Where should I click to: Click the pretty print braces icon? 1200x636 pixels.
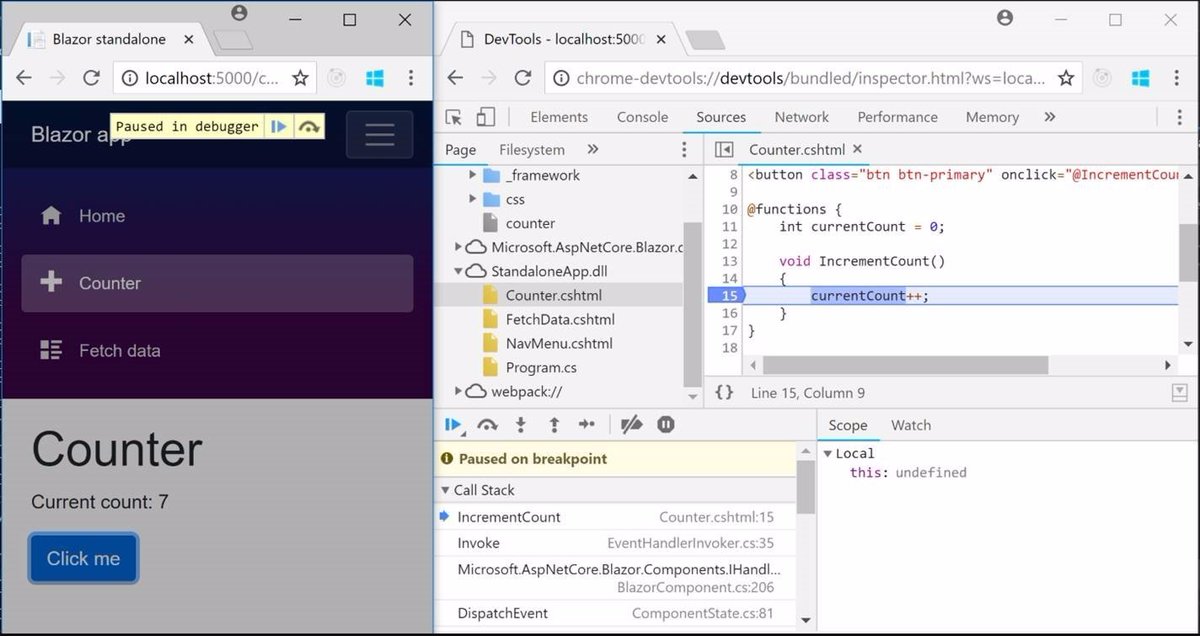[x=725, y=393]
